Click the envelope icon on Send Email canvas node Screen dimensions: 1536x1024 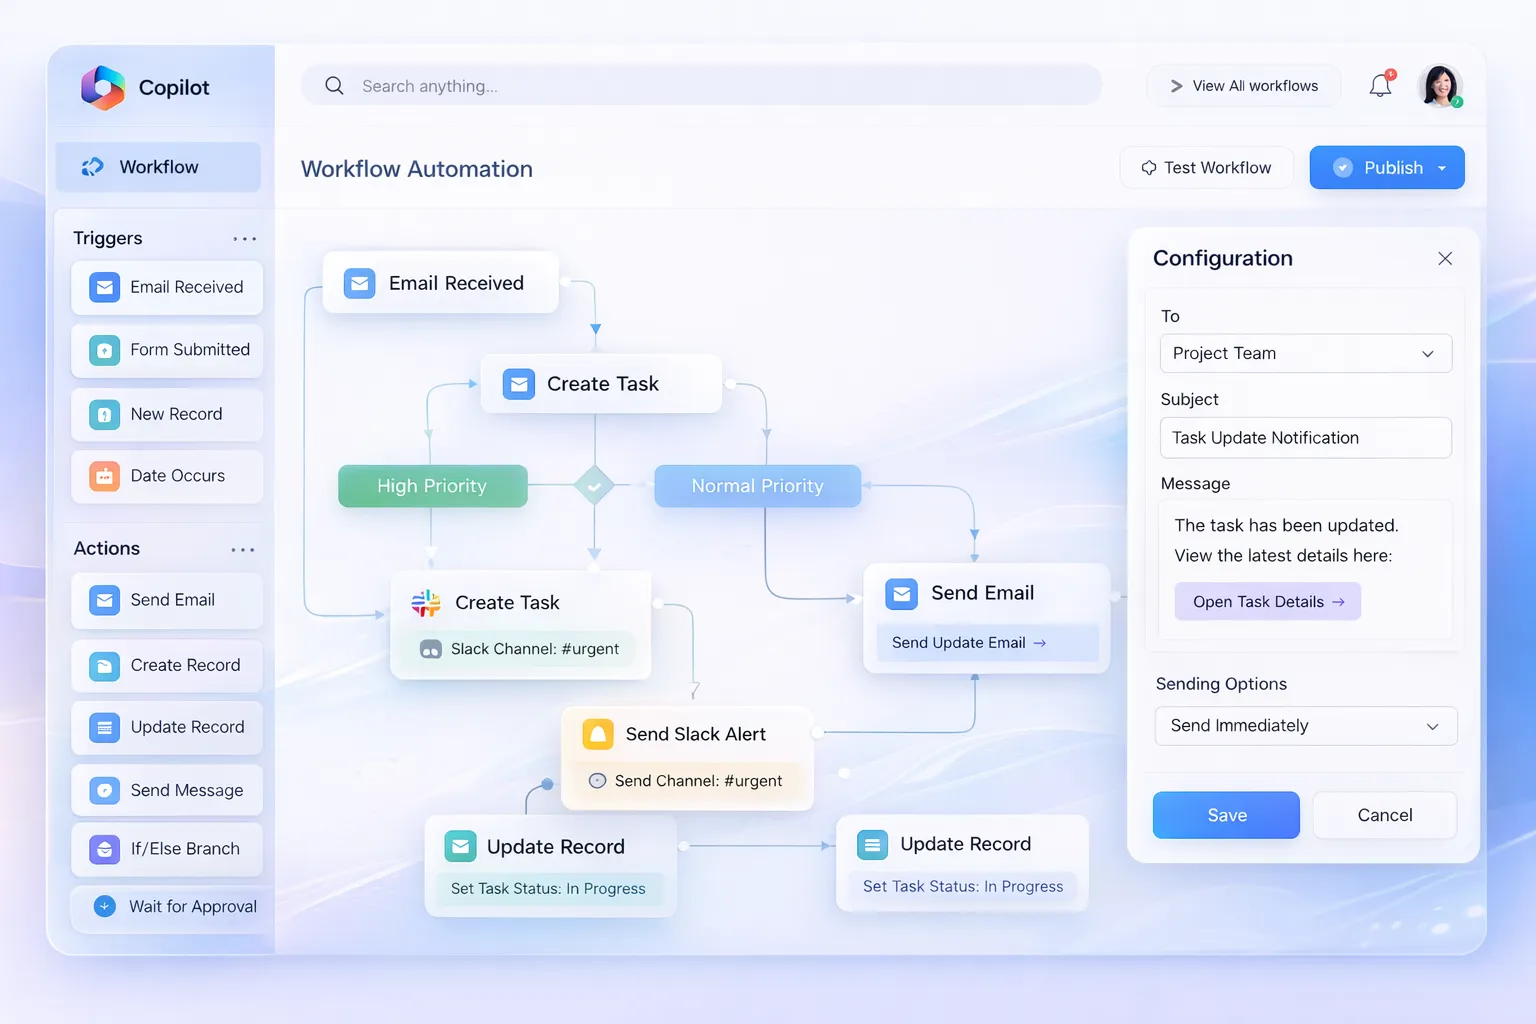pyautogui.click(x=902, y=594)
